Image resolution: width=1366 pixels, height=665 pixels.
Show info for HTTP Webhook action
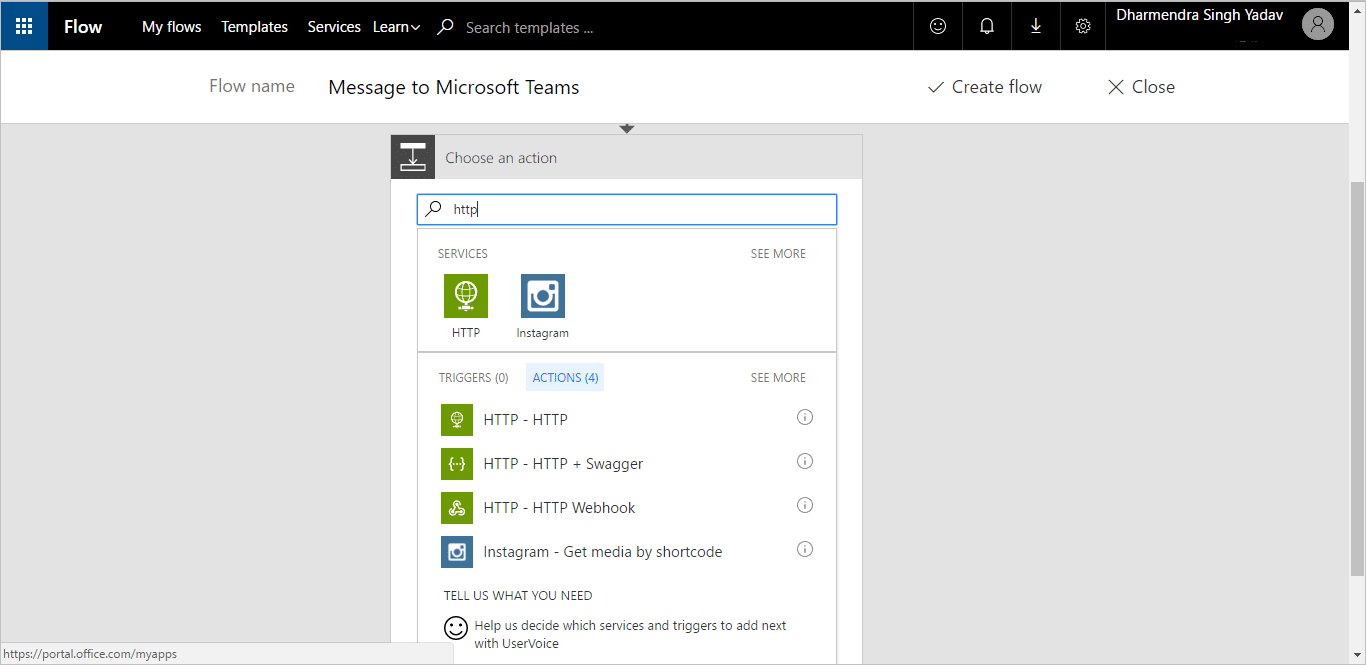(805, 505)
